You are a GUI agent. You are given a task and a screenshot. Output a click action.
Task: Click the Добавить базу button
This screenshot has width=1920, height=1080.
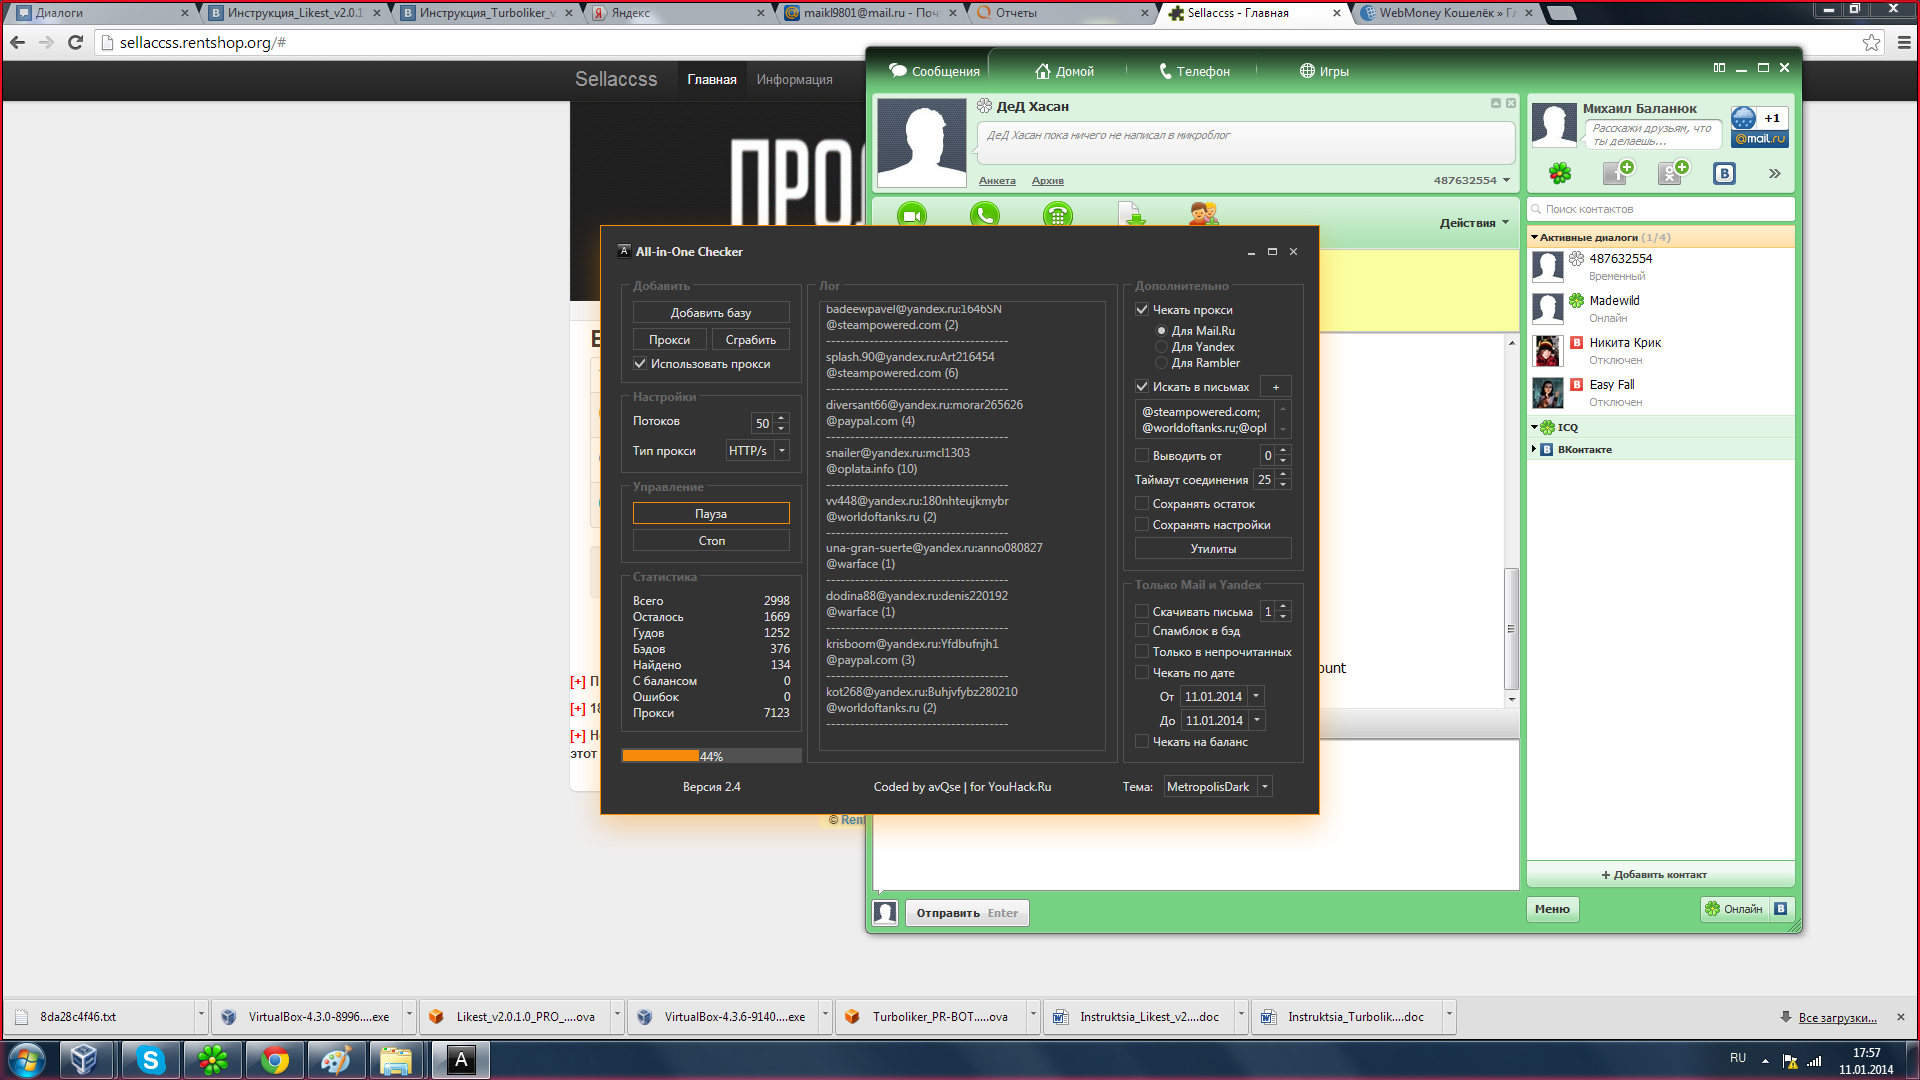[x=710, y=313]
